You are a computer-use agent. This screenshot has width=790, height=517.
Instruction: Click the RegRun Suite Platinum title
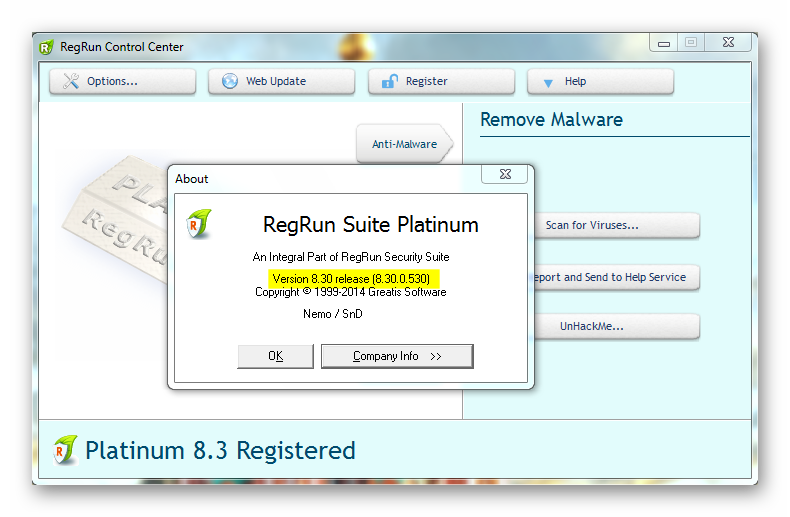click(x=370, y=225)
